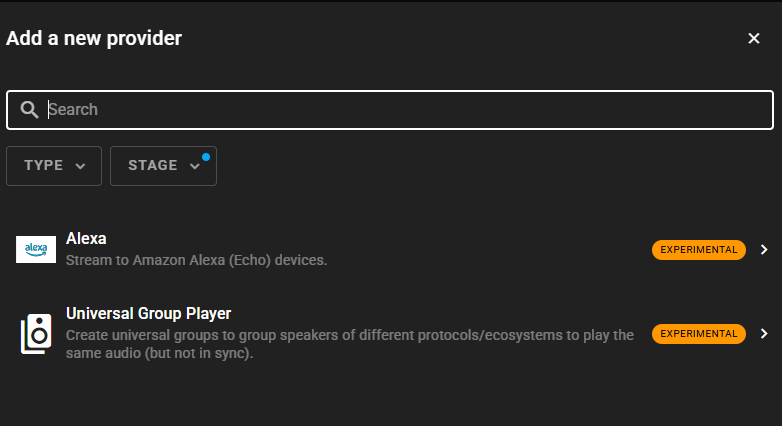Close the Add a new provider dialog
The width and height of the screenshot is (782, 426).
click(x=754, y=39)
